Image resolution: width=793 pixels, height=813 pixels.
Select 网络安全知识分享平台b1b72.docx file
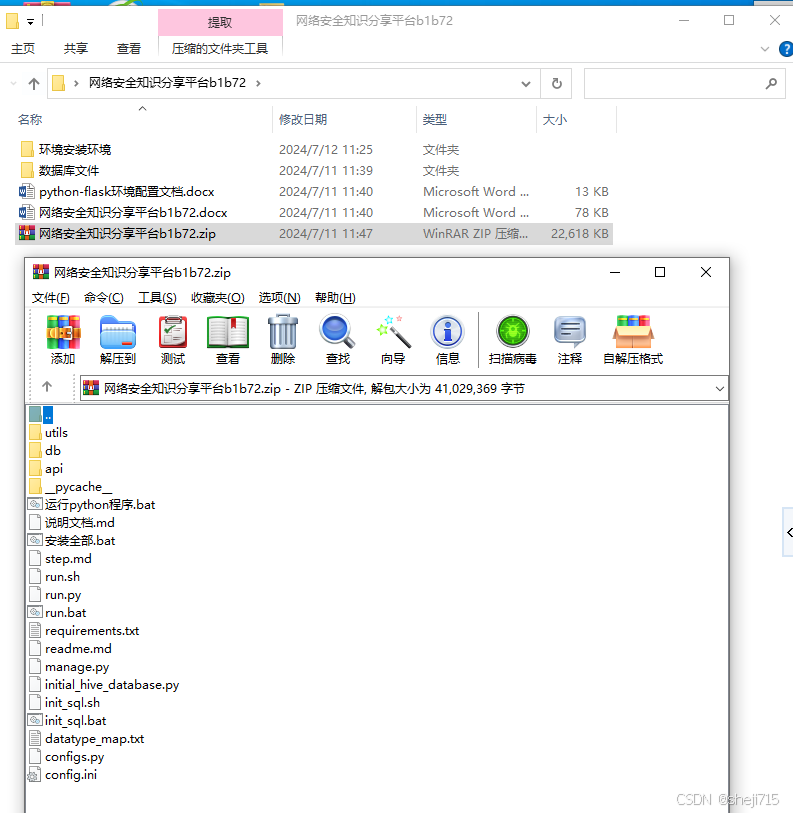(133, 213)
